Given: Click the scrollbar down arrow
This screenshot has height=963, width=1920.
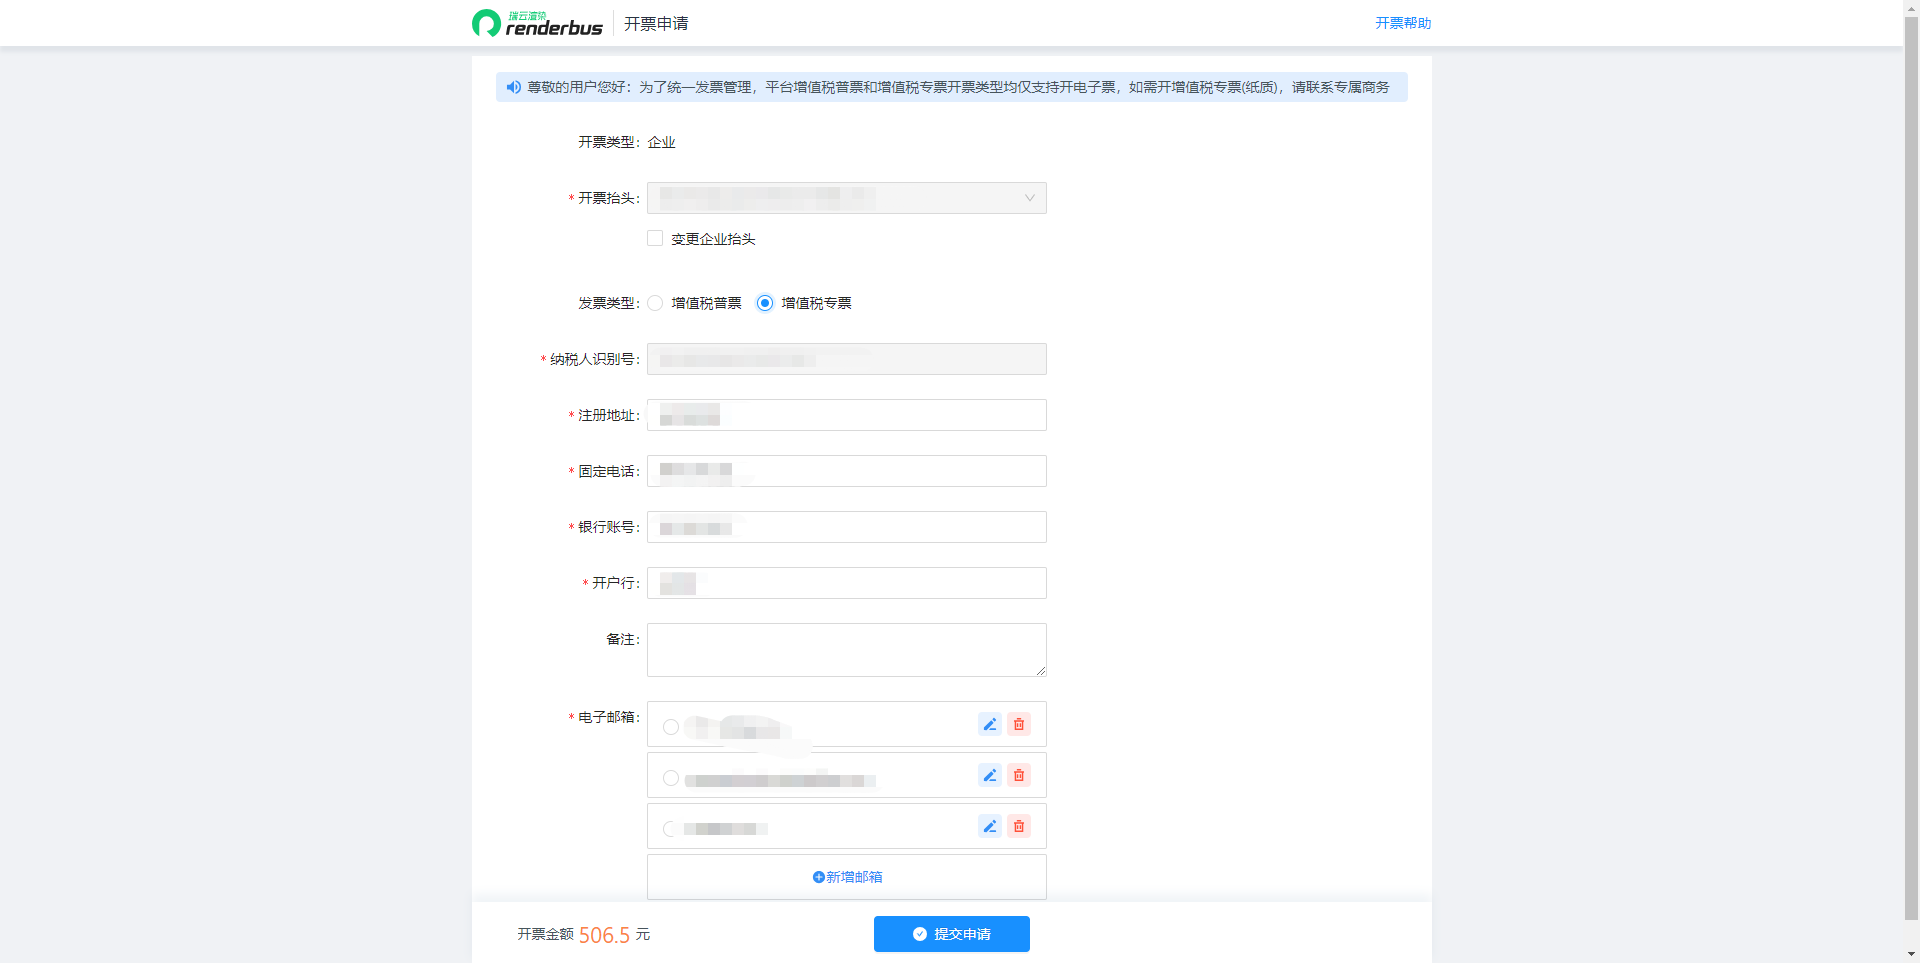Looking at the screenshot, I should click(1911, 955).
